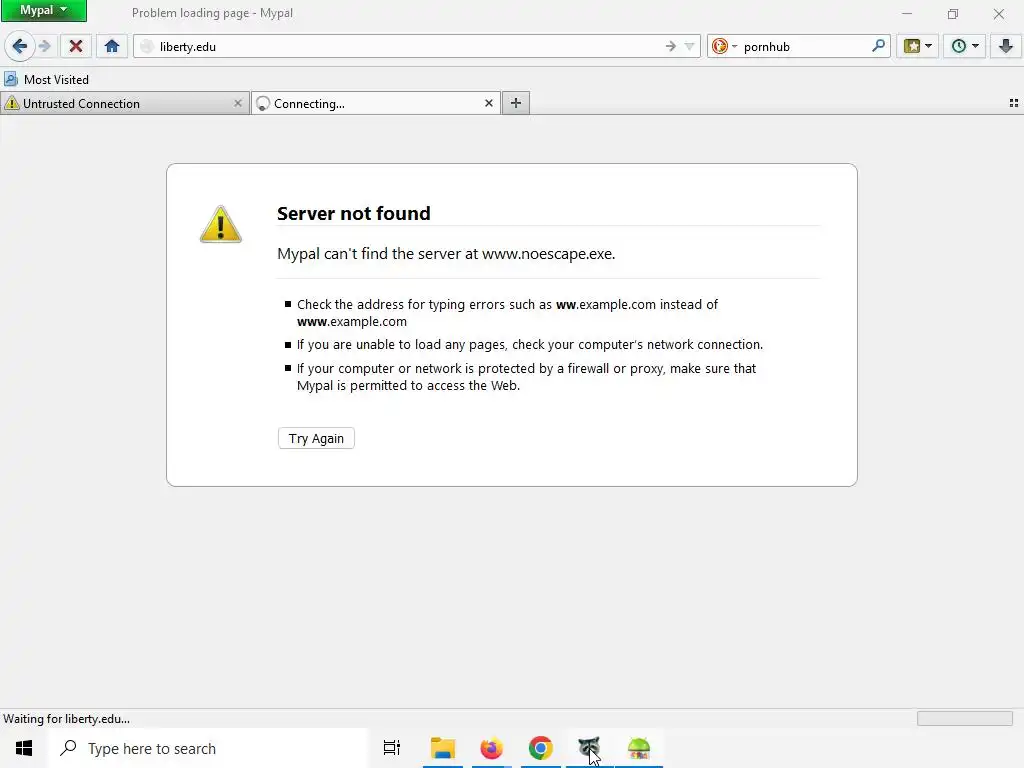1024x768 pixels.
Task: Close the Mypal browser window
Action: (x=999, y=14)
